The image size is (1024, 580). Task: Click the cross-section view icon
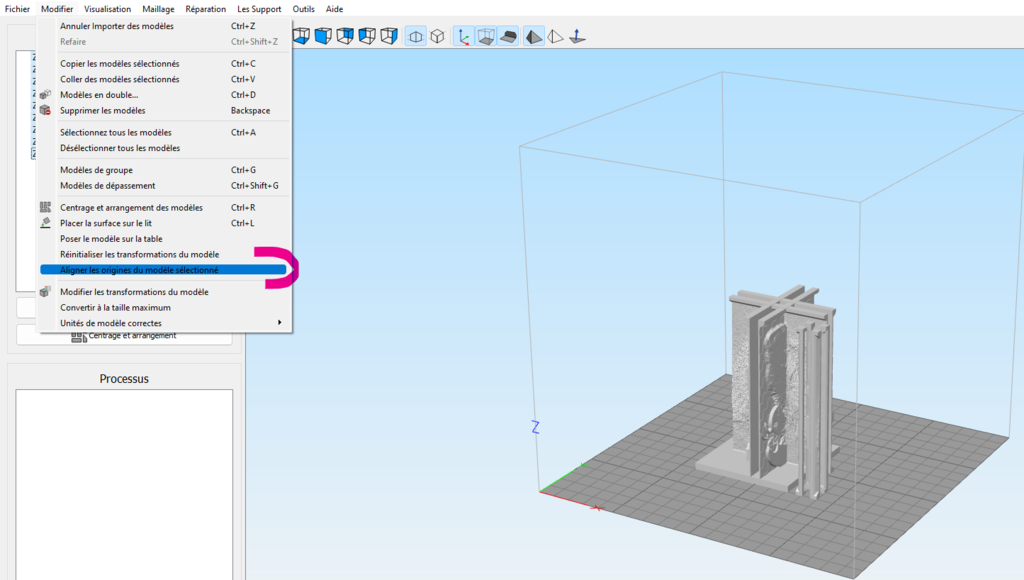pos(508,37)
